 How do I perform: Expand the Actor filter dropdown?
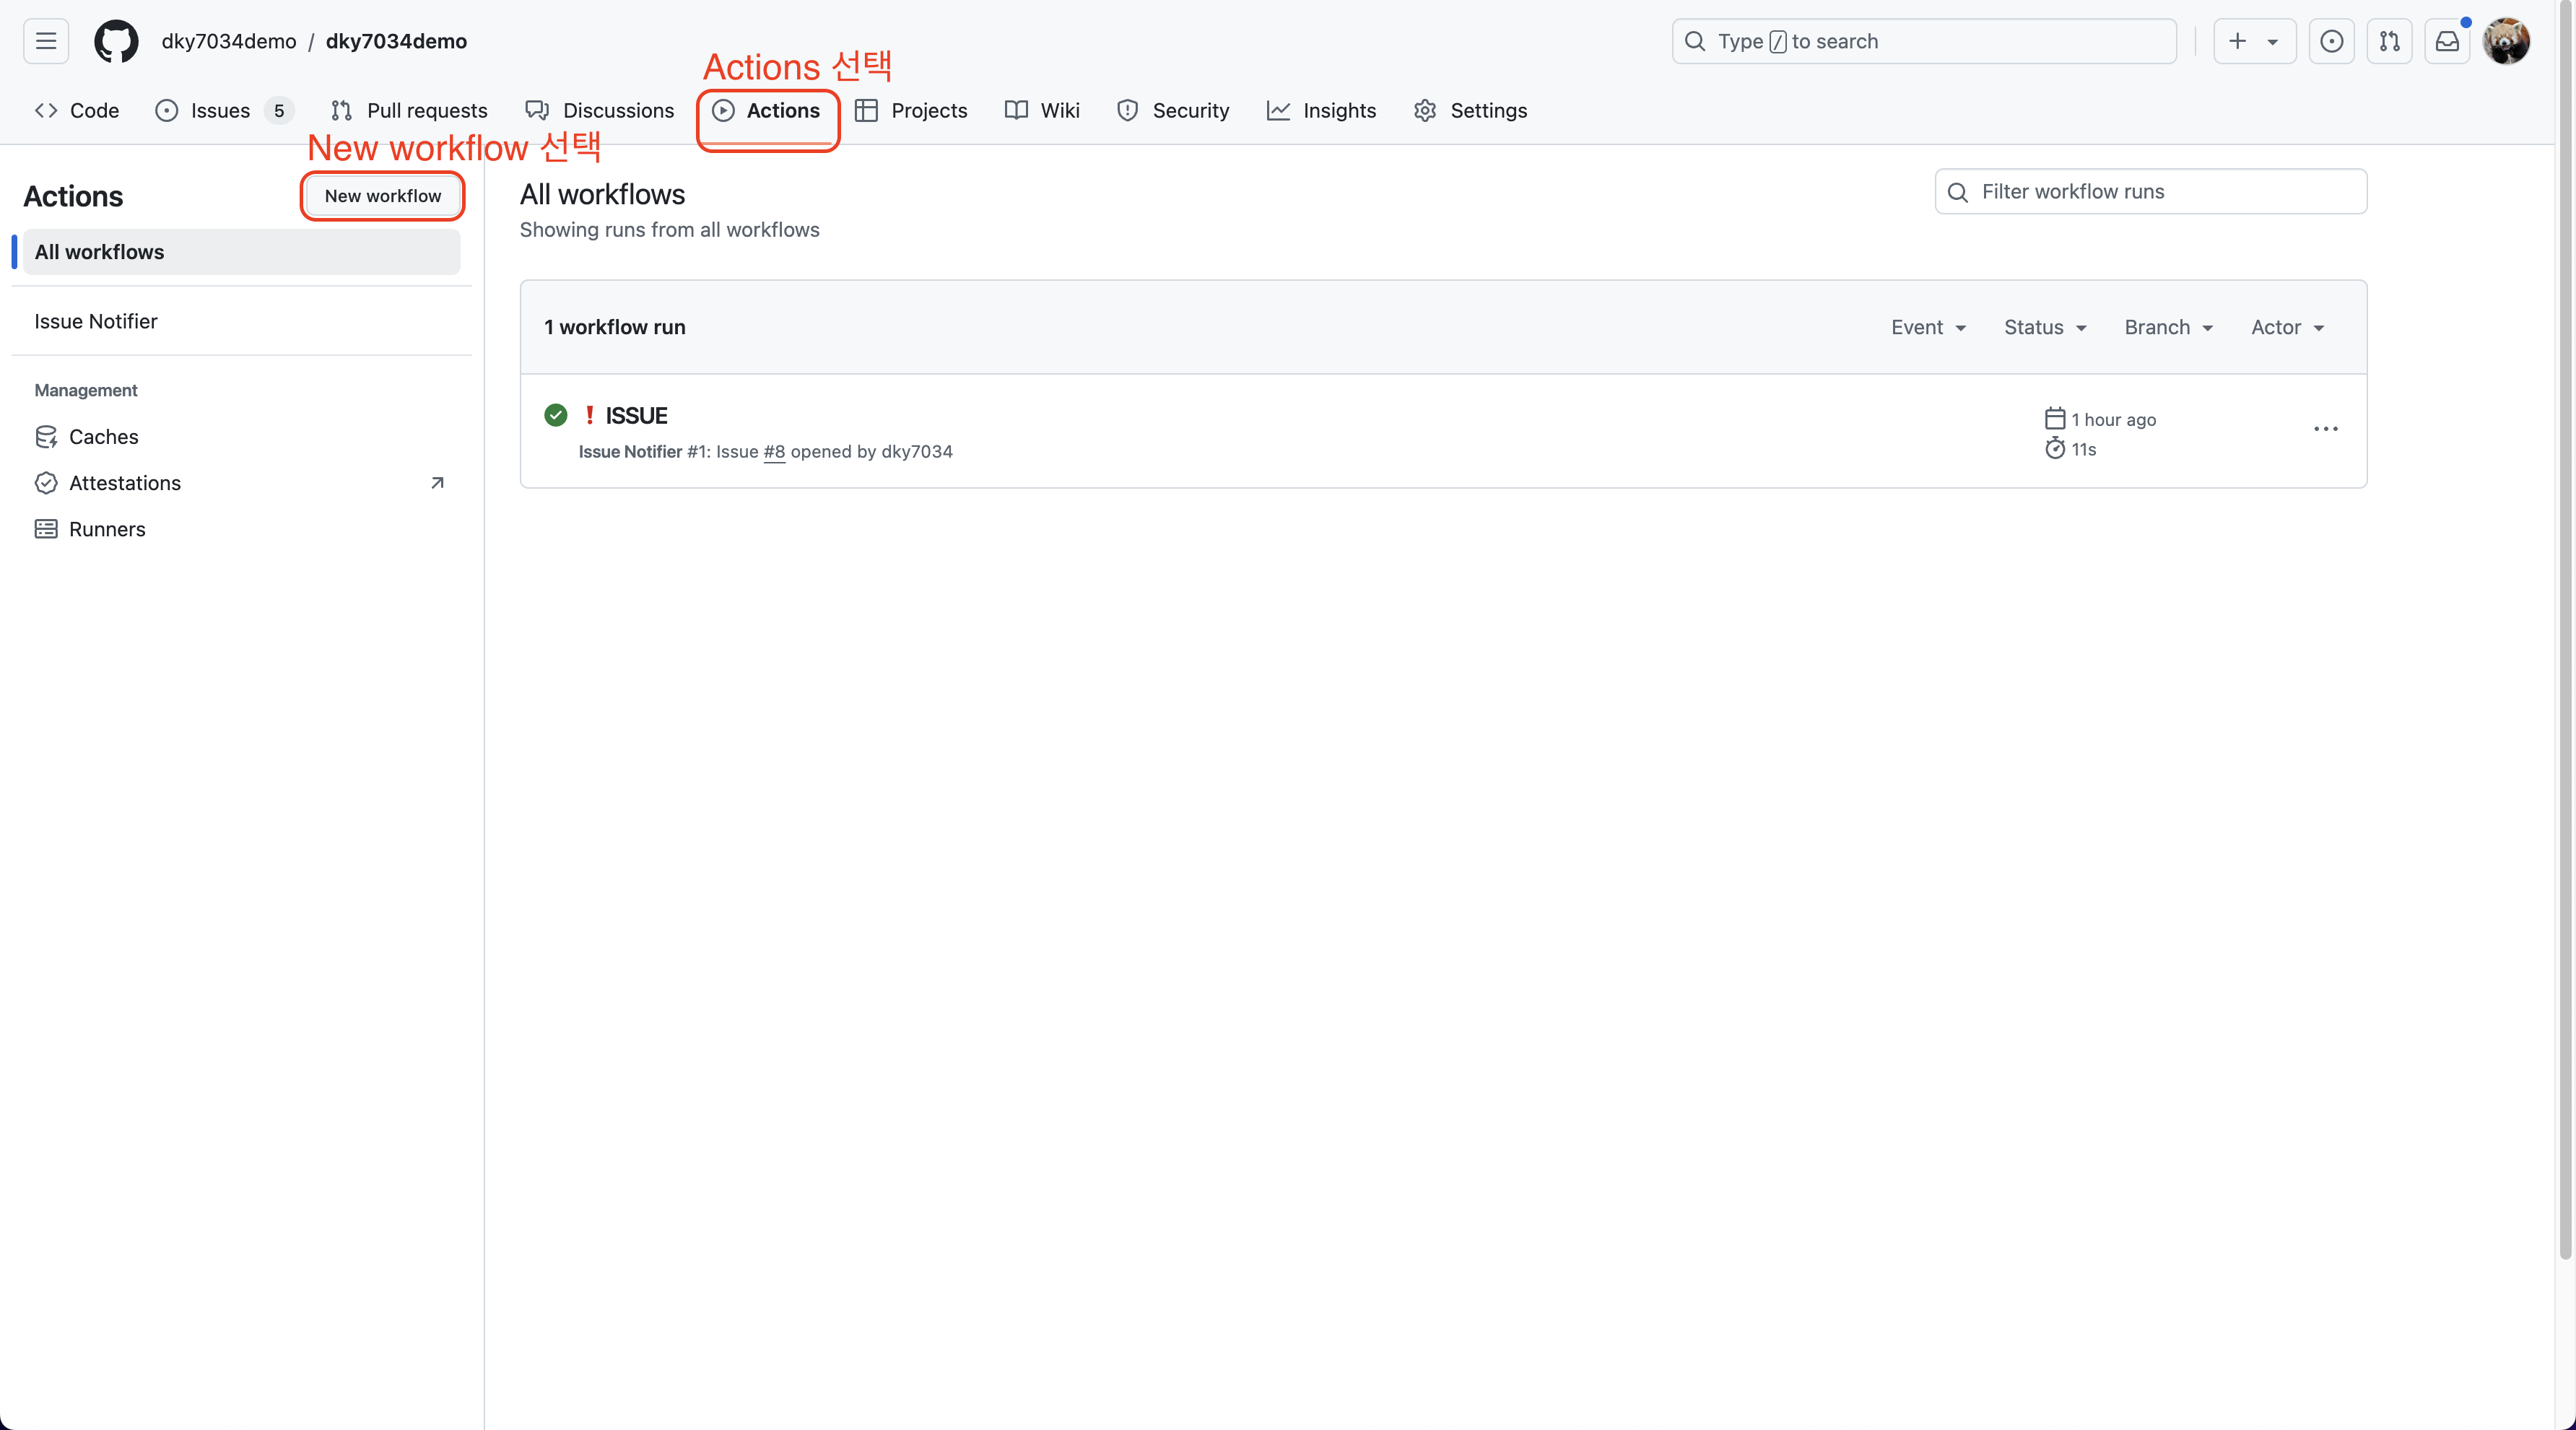coord(2287,327)
